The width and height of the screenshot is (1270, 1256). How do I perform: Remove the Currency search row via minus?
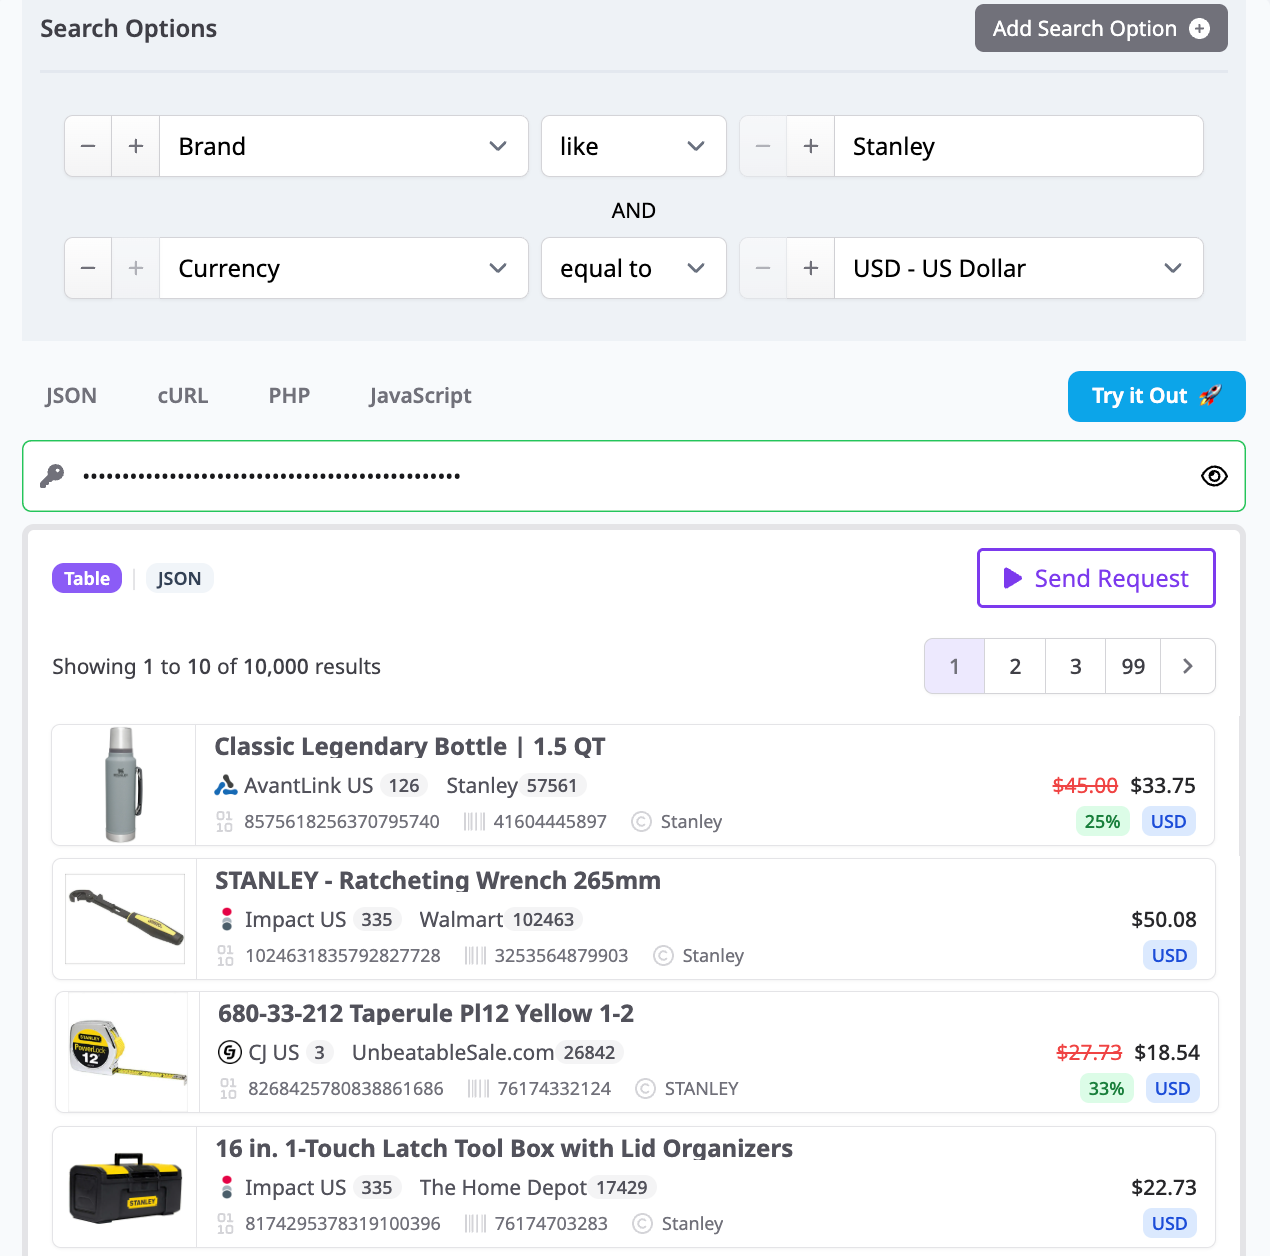88,268
